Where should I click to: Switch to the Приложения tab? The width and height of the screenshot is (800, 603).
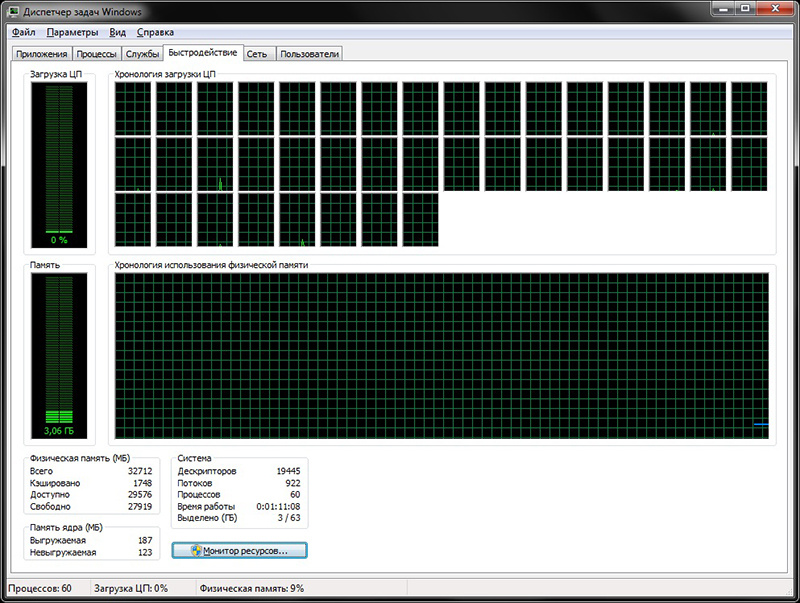tap(42, 54)
